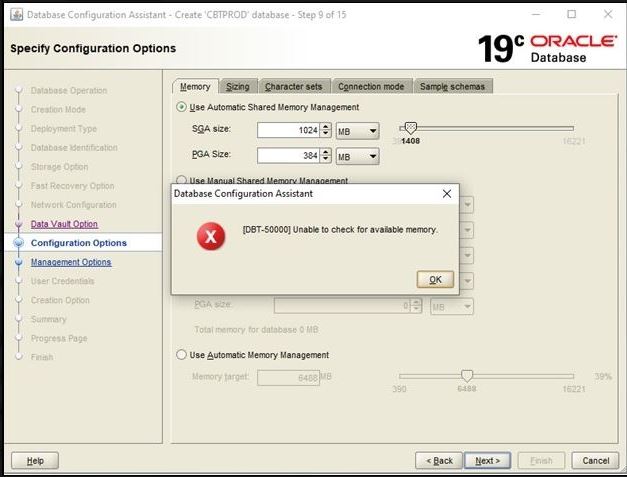Close the DBT-50000 error dialog
The width and height of the screenshot is (627, 477).
tap(446, 193)
